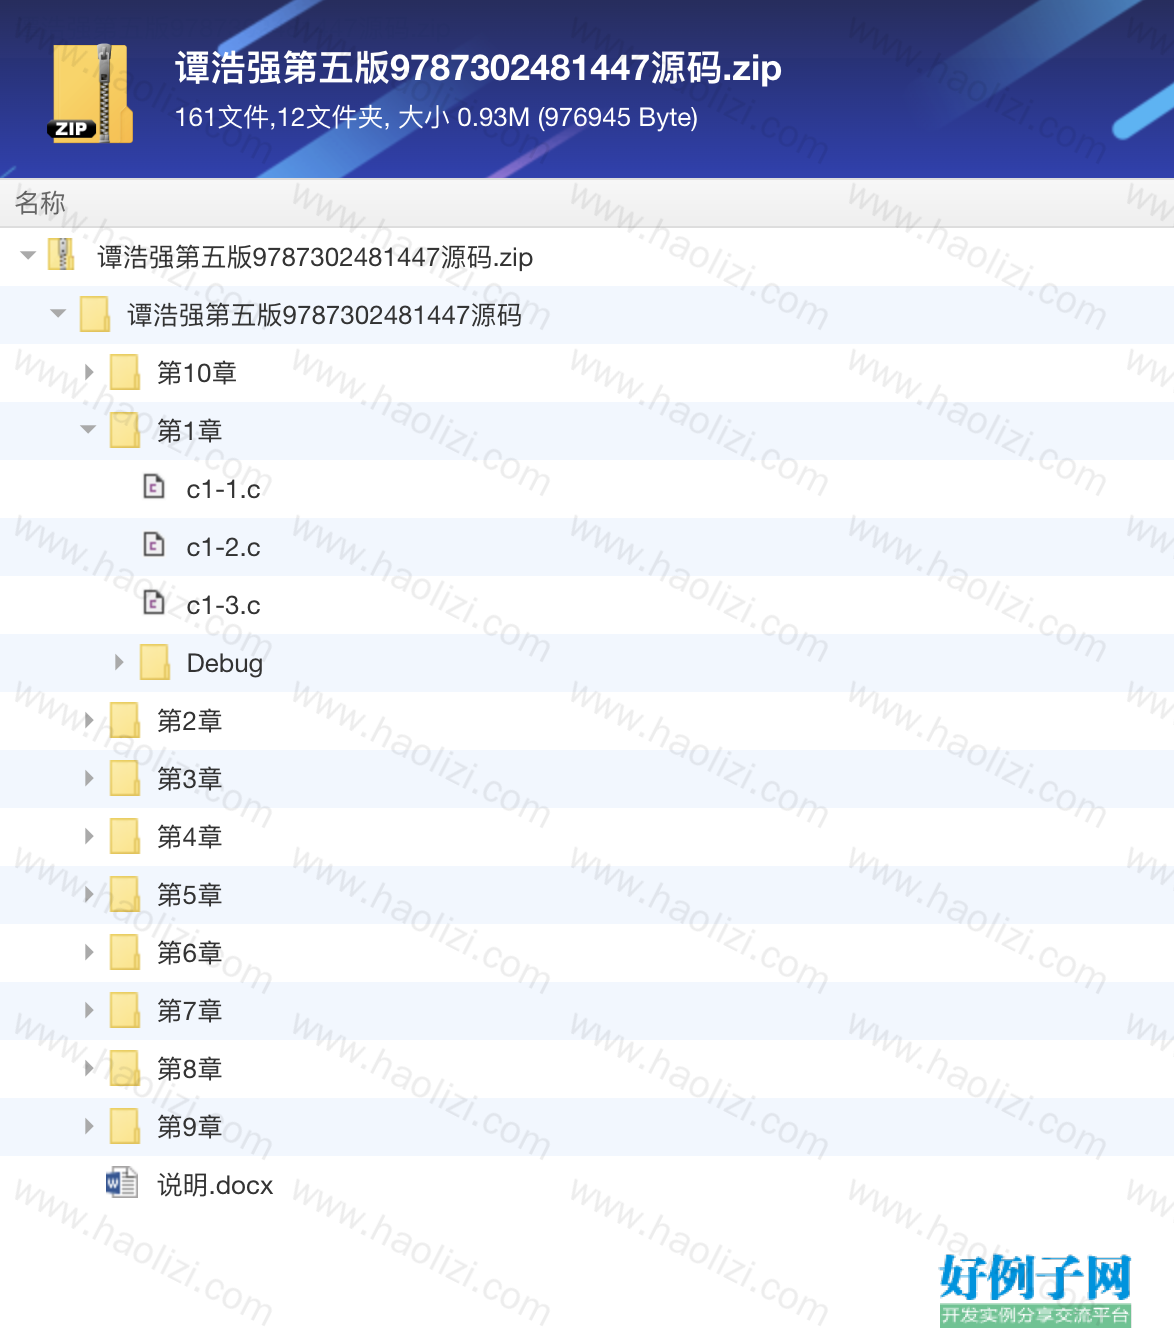Select the 第8章 label

pos(189,1069)
